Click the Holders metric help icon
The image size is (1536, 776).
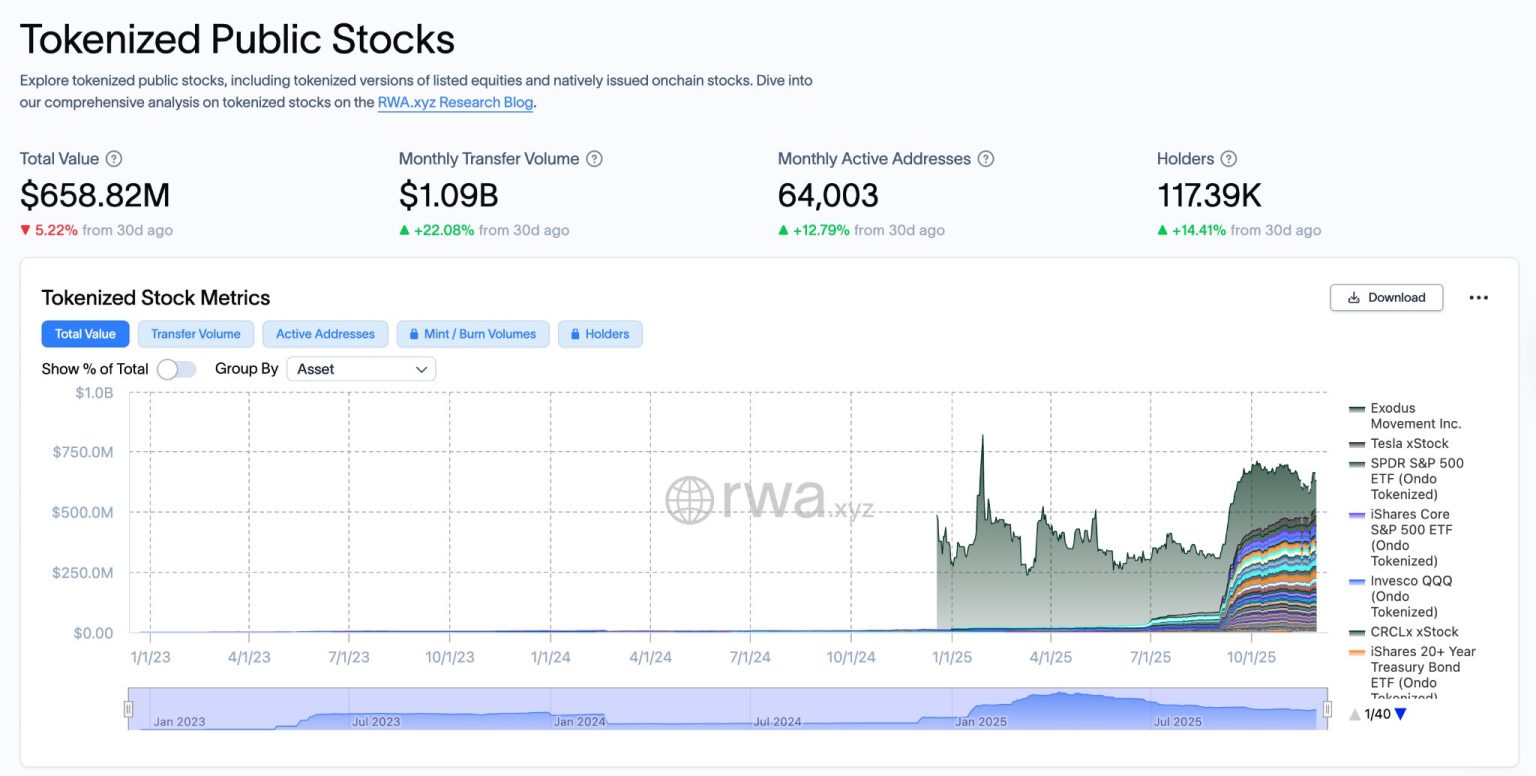[1229, 159]
